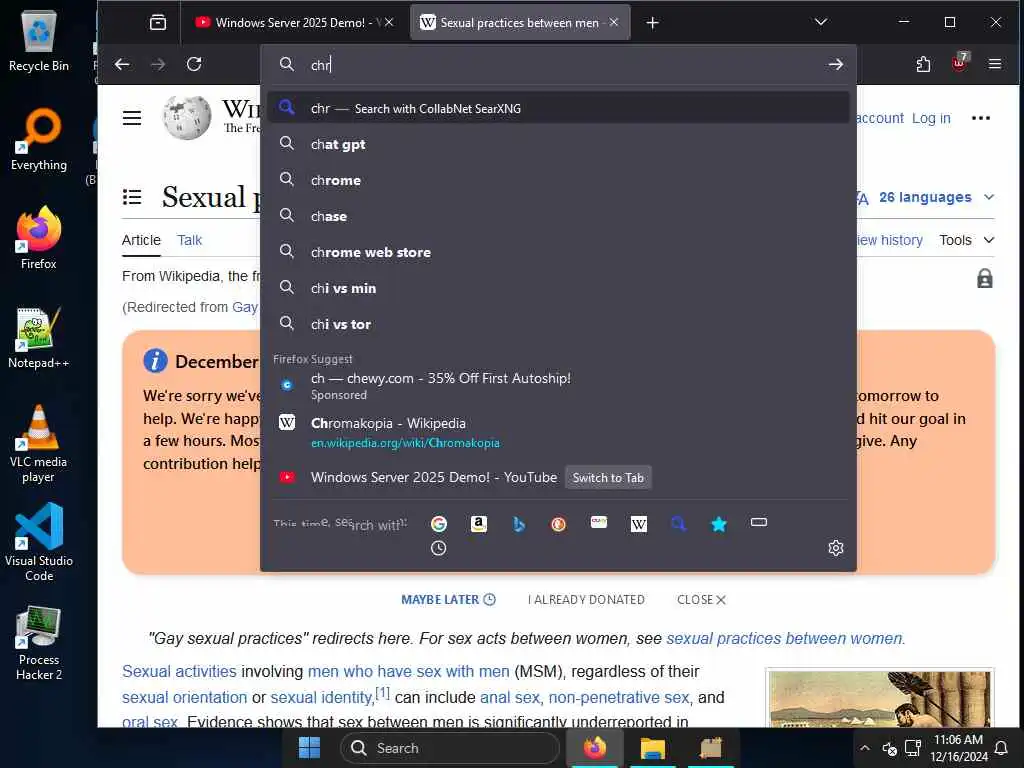Expand the Wikipedia Tools dropdown
1024x768 pixels.
point(967,240)
